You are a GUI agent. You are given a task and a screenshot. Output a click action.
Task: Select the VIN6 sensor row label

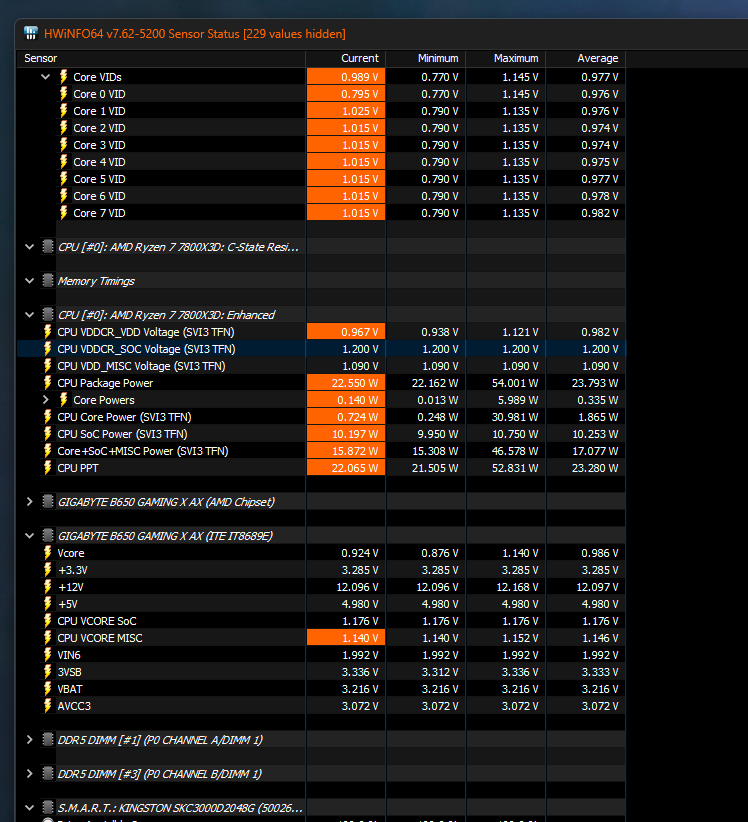coord(69,655)
